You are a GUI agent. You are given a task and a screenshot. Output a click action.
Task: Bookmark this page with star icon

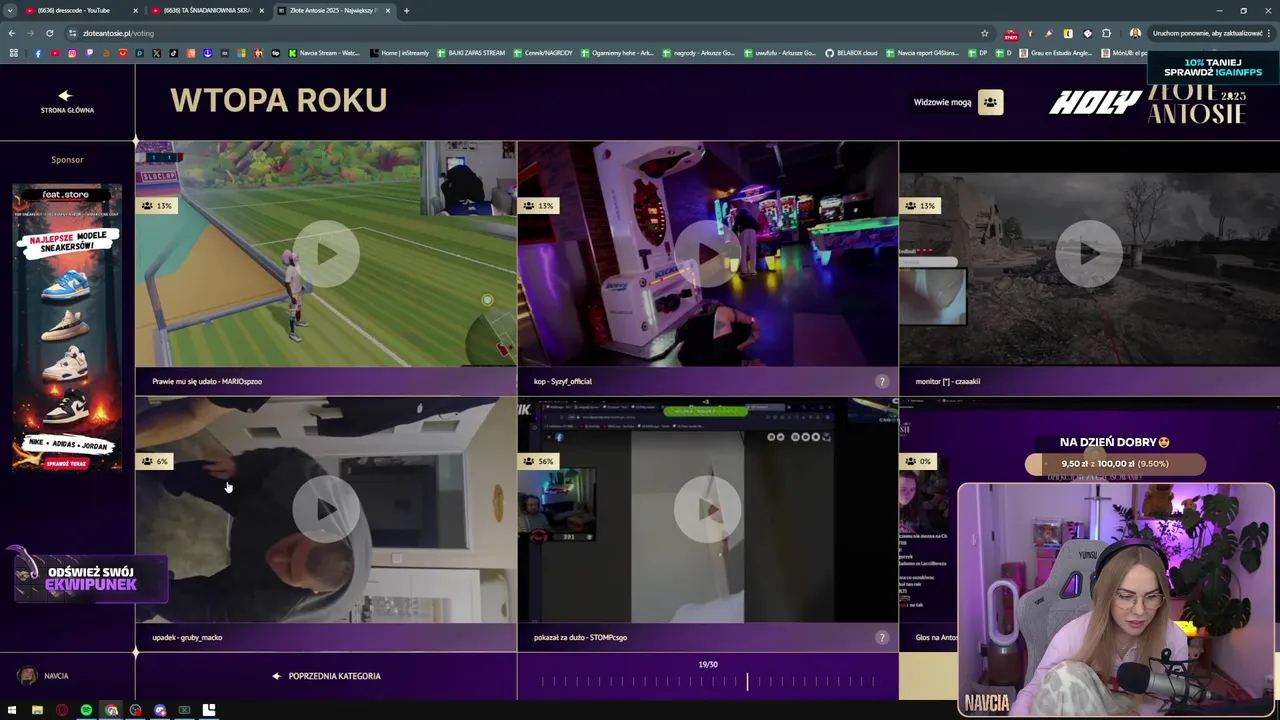point(984,33)
